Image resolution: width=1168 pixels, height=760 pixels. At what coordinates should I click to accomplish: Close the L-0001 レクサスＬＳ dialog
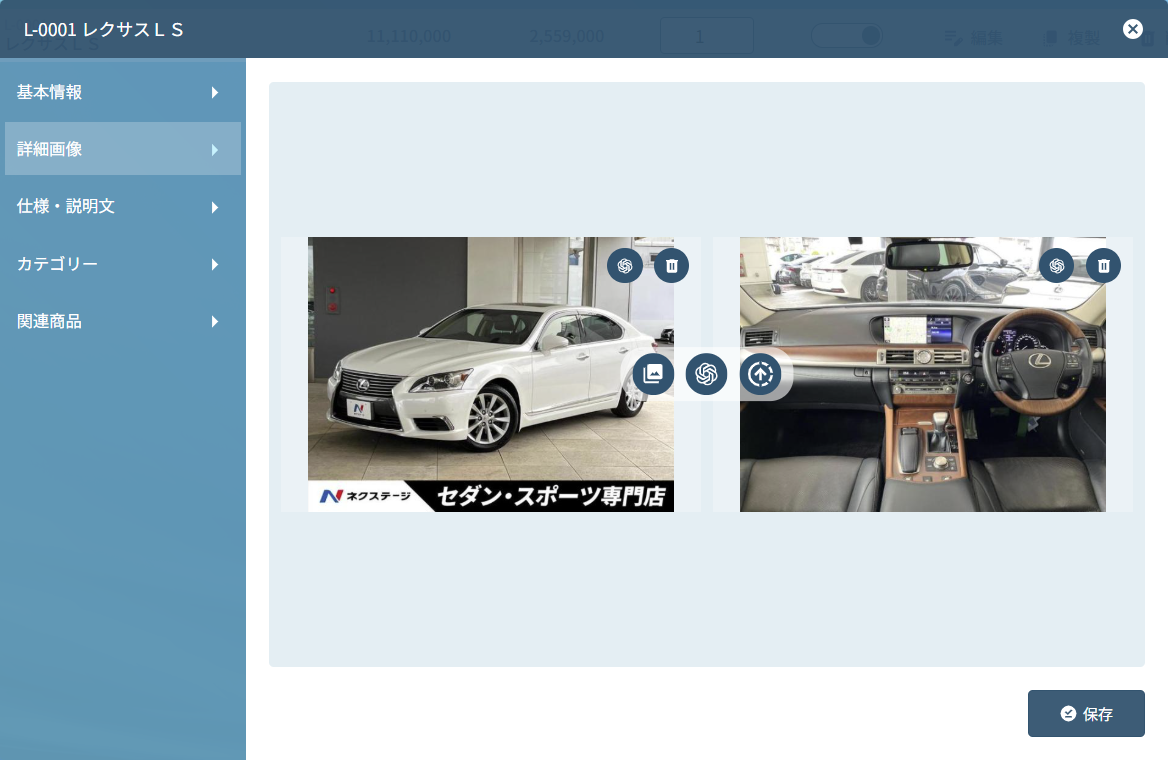tap(1132, 29)
